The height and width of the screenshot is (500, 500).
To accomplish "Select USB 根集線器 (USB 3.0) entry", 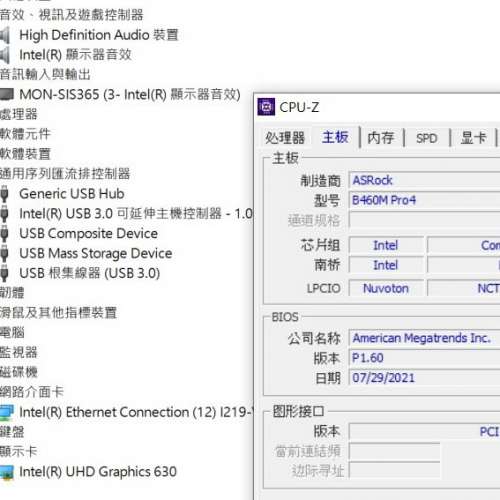I will pos(90,273).
